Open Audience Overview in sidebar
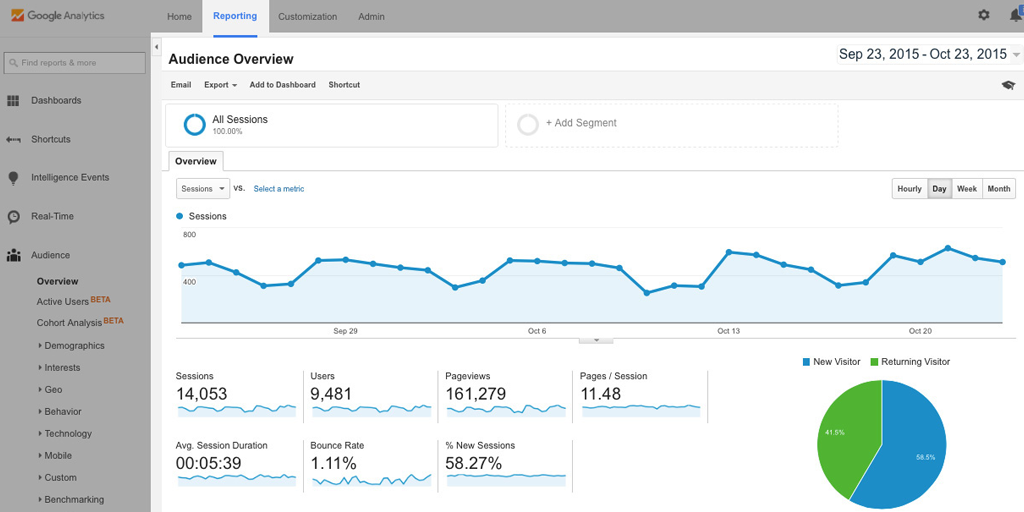The width and height of the screenshot is (1024, 512). pyautogui.click(x=57, y=281)
